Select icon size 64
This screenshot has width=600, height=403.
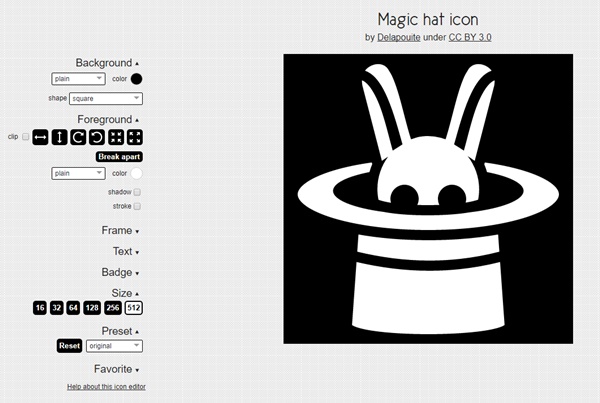pyautogui.click(x=73, y=308)
